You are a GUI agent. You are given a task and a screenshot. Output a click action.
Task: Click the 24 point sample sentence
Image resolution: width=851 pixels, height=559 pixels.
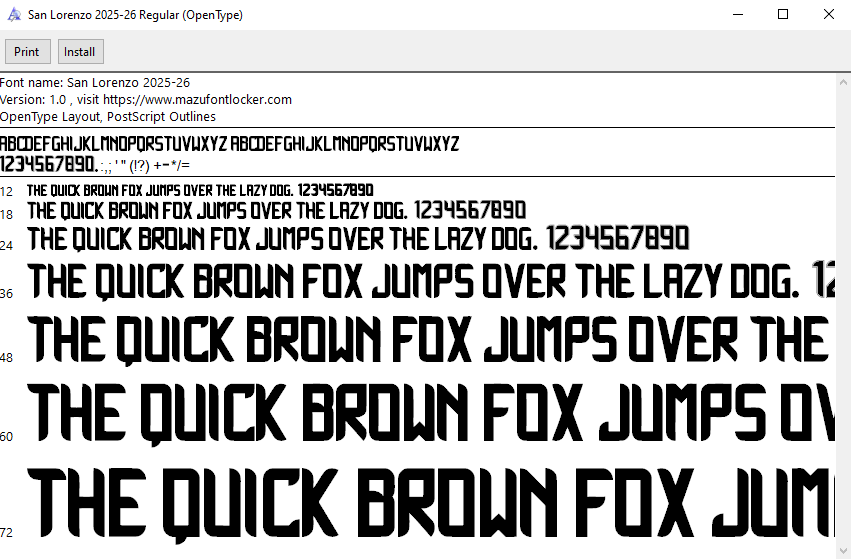coord(358,239)
